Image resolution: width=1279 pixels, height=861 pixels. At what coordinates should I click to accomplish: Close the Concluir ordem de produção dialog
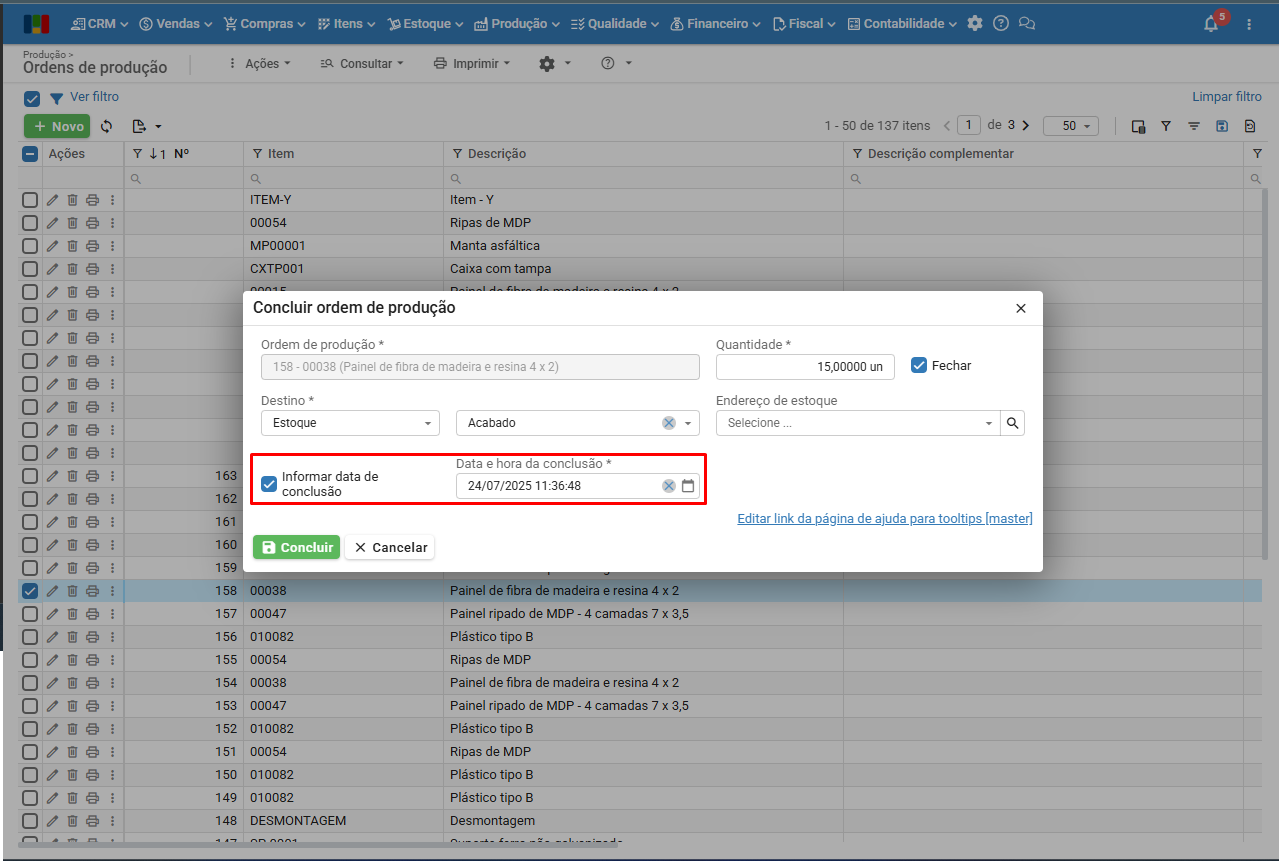(1021, 308)
